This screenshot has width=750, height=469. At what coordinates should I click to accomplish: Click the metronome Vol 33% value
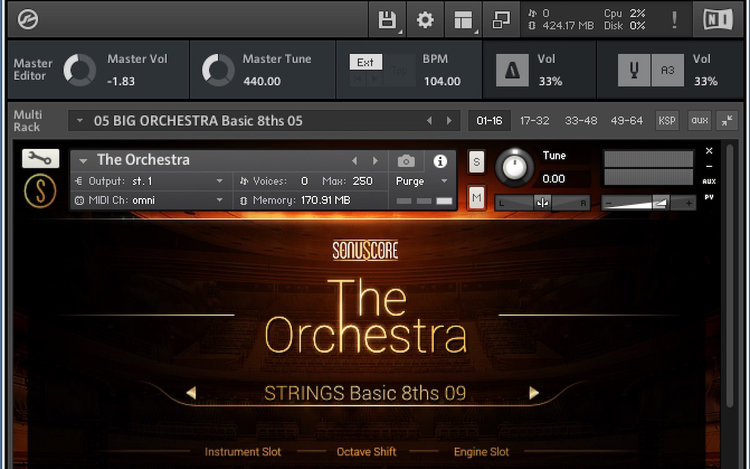click(550, 81)
